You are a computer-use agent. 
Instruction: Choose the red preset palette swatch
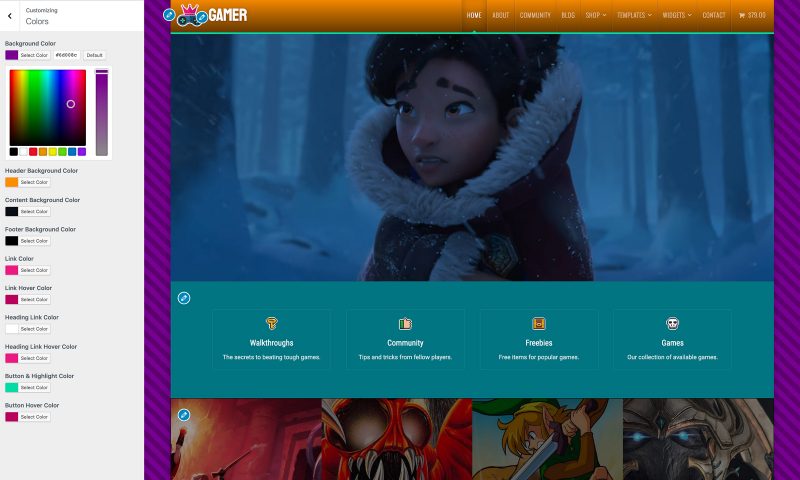coord(33,151)
